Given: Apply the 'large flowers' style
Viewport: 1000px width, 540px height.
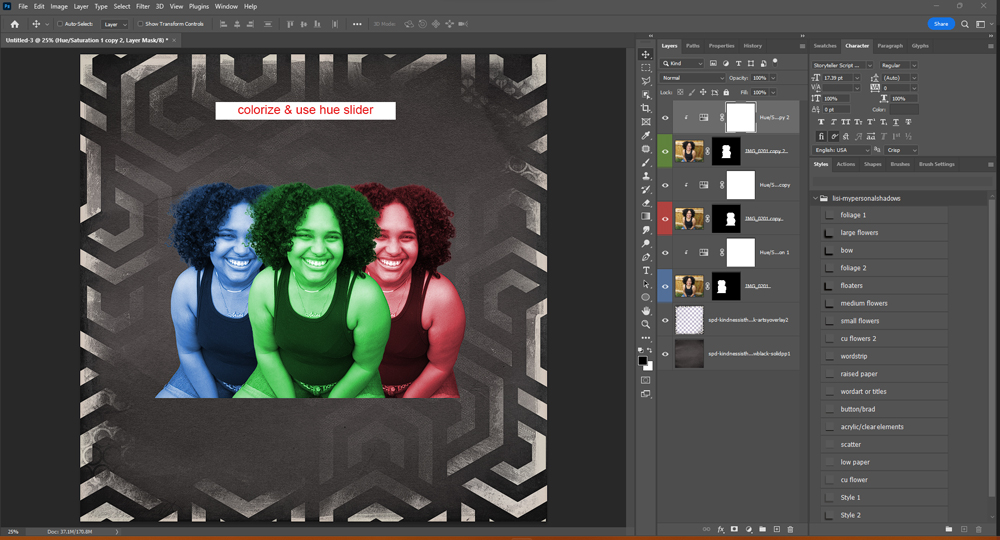Looking at the screenshot, I should 883,233.
